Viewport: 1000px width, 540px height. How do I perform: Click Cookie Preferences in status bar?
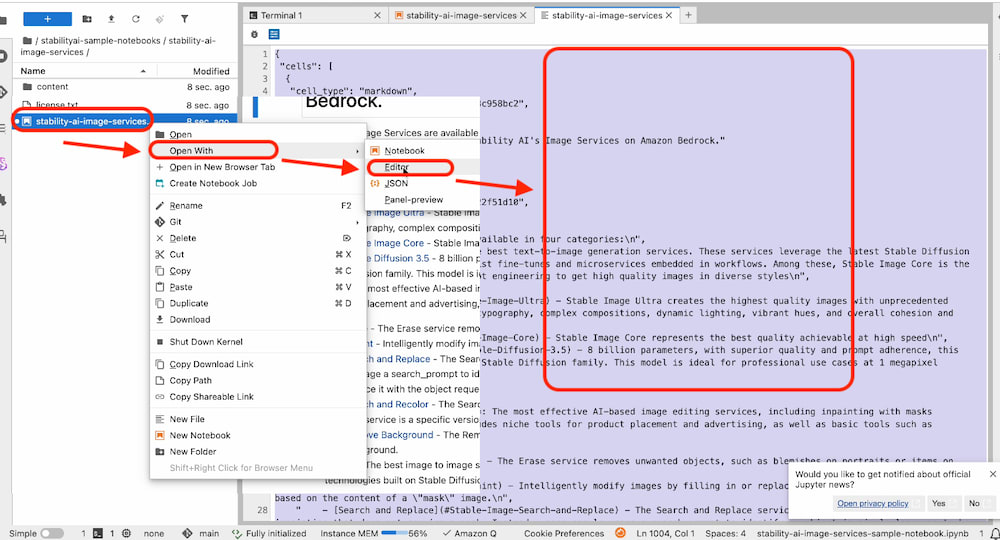564,533
